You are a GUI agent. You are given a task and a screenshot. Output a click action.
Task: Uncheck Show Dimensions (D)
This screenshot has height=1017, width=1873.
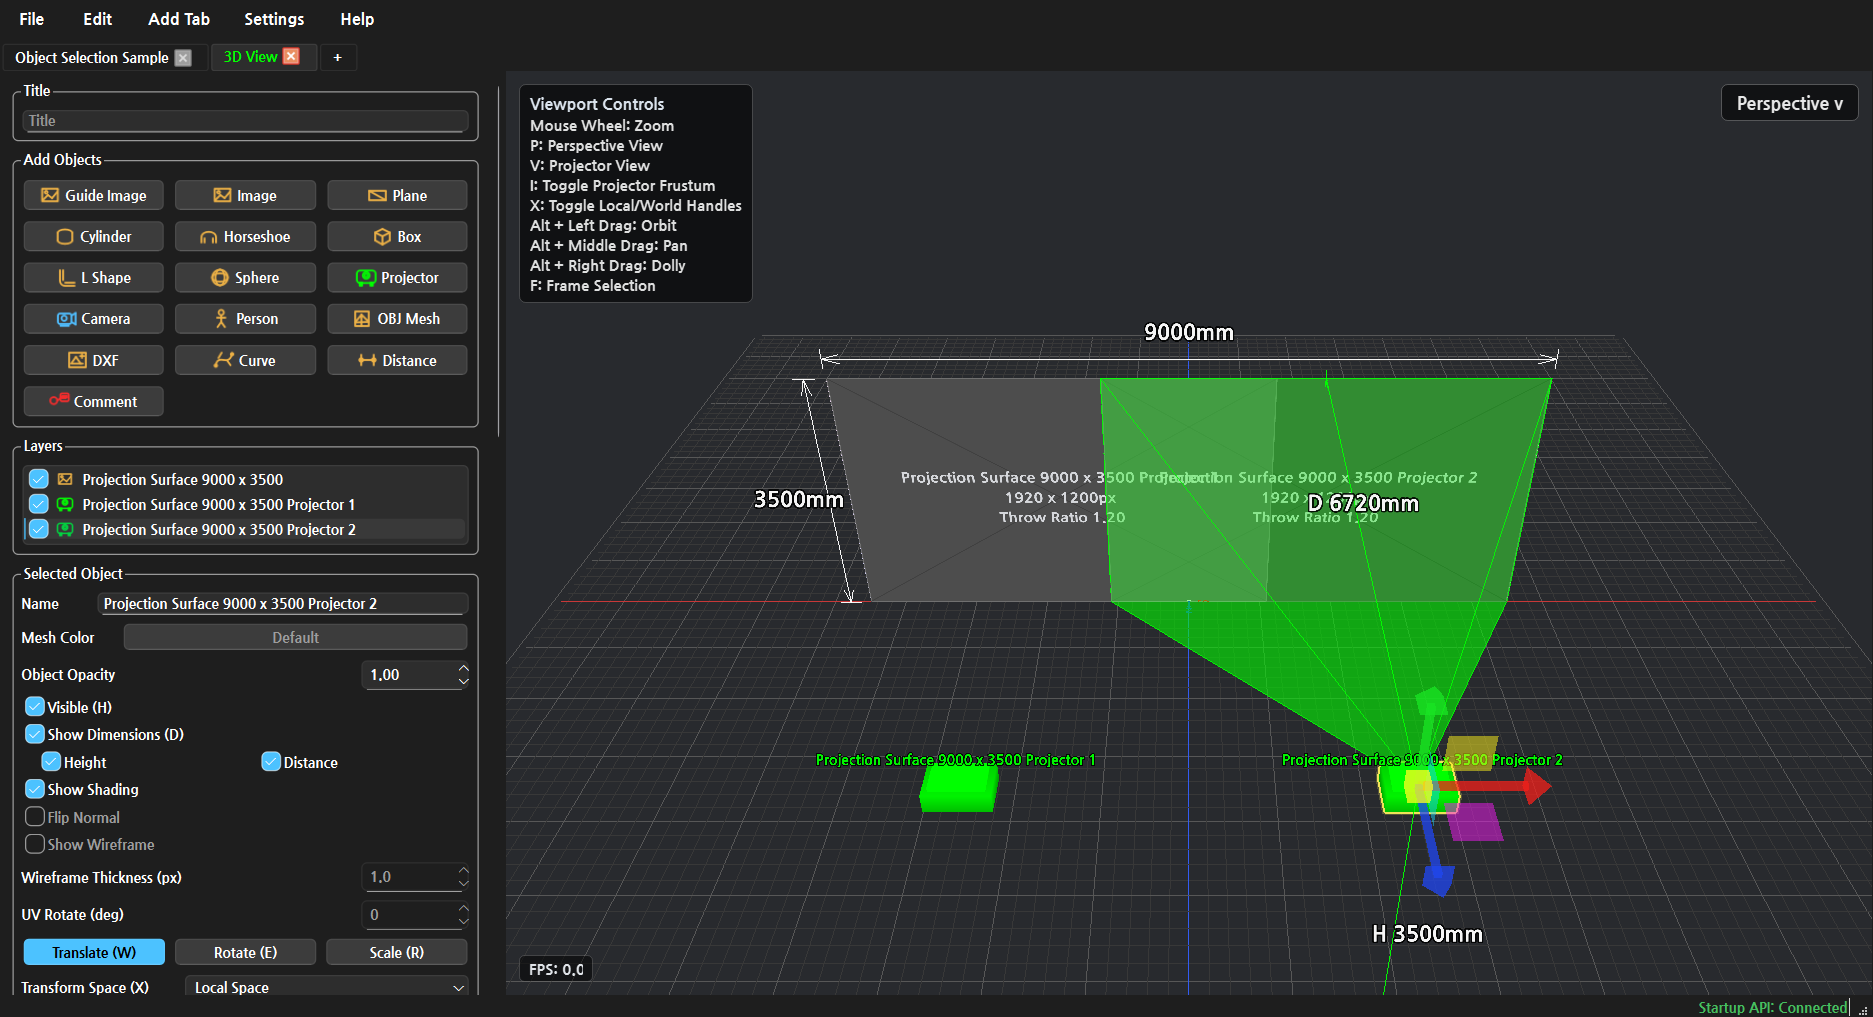coord(35,734)
